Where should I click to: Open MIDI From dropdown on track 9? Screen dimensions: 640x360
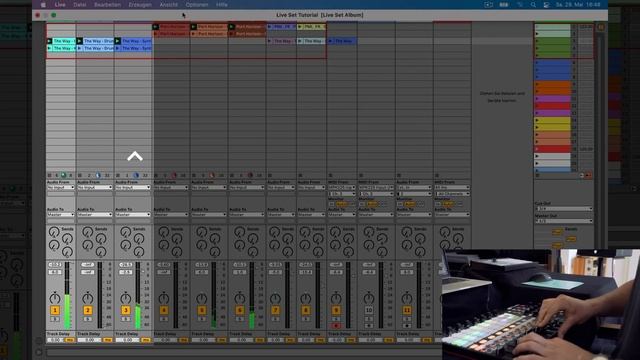coord(342,187)
